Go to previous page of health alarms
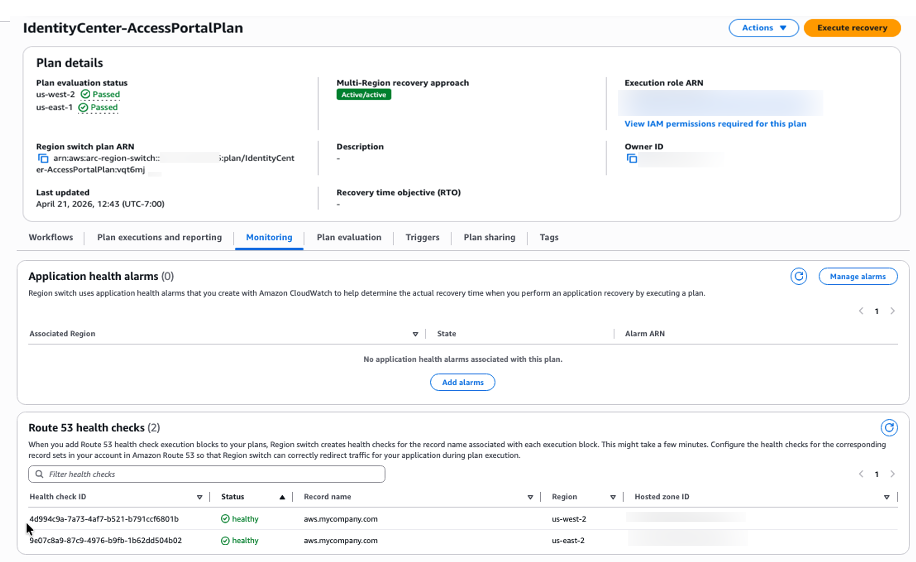Image resolution: width=916 pixels, height=562 pixels. pos(861,311)
